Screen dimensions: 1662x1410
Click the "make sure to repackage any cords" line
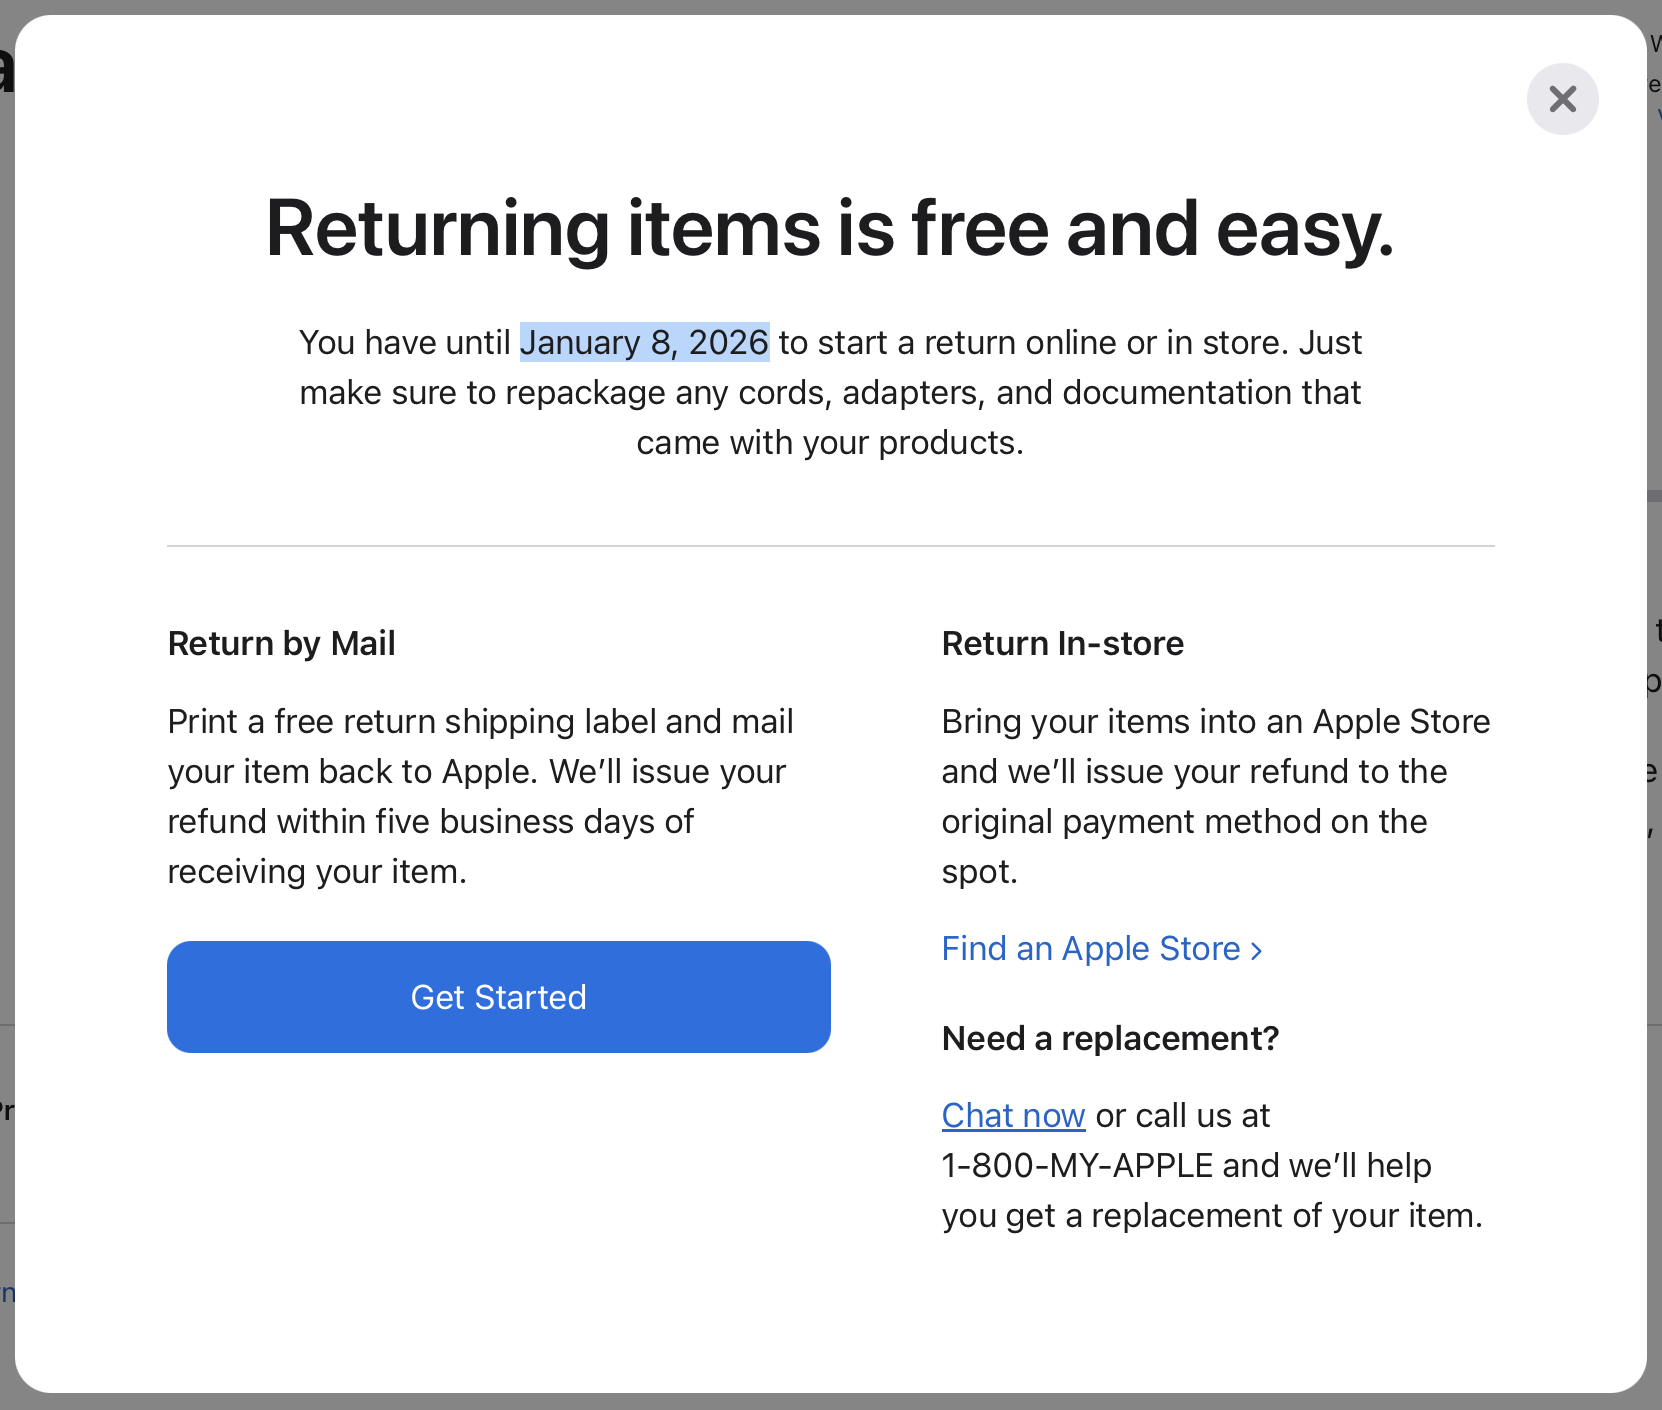click(x=830, y=392)
